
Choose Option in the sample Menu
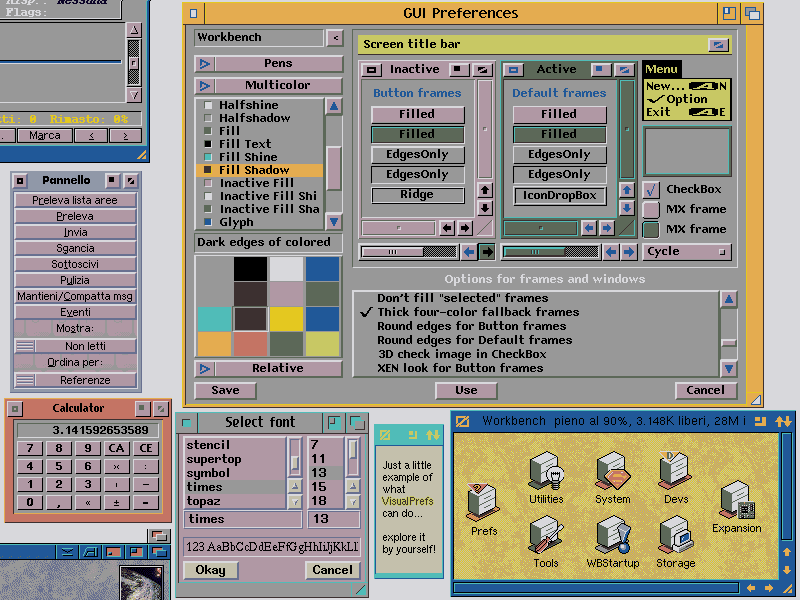pos(686,99)
